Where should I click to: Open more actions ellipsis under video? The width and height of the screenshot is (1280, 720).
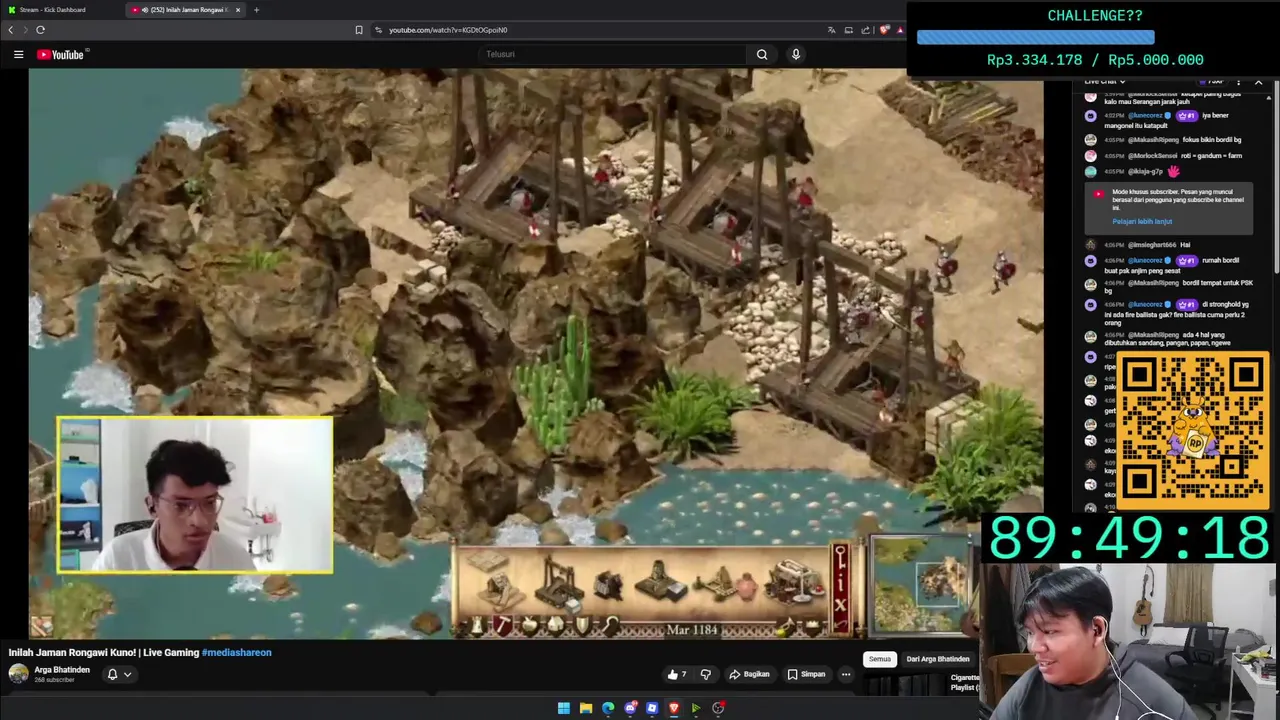[x=846, y=674]
